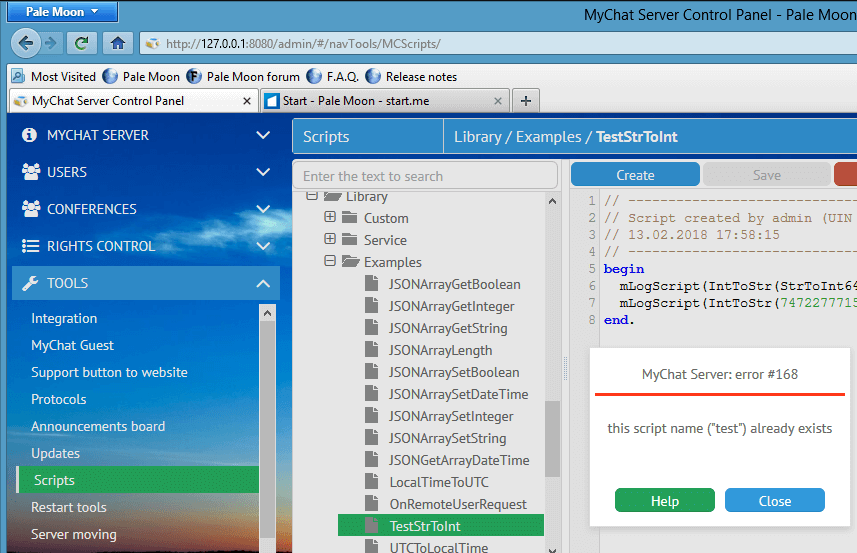Viewport: 857px width, 553px height.
Task: Click the MYCHAT SERVER info icon
Action: 30,135
